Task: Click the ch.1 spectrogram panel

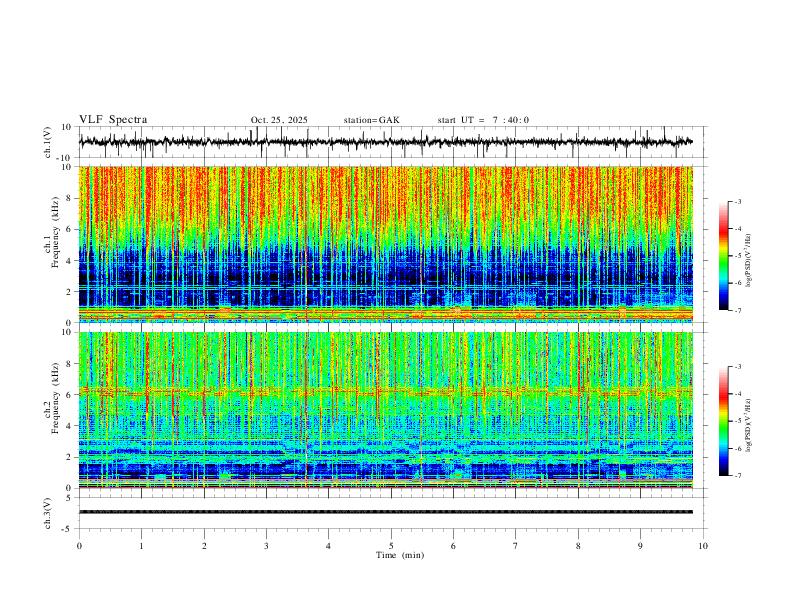Action: click(385, 244)
